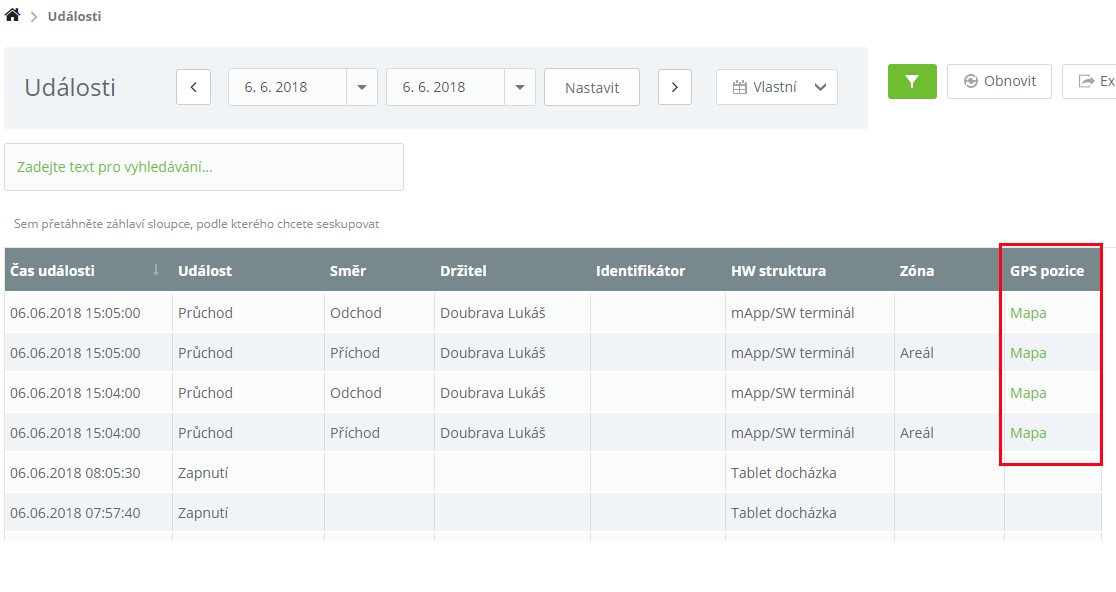Screen dimensions: 1116x592
Task: Click the Události breadcrumb item
Action: point(74,16)
